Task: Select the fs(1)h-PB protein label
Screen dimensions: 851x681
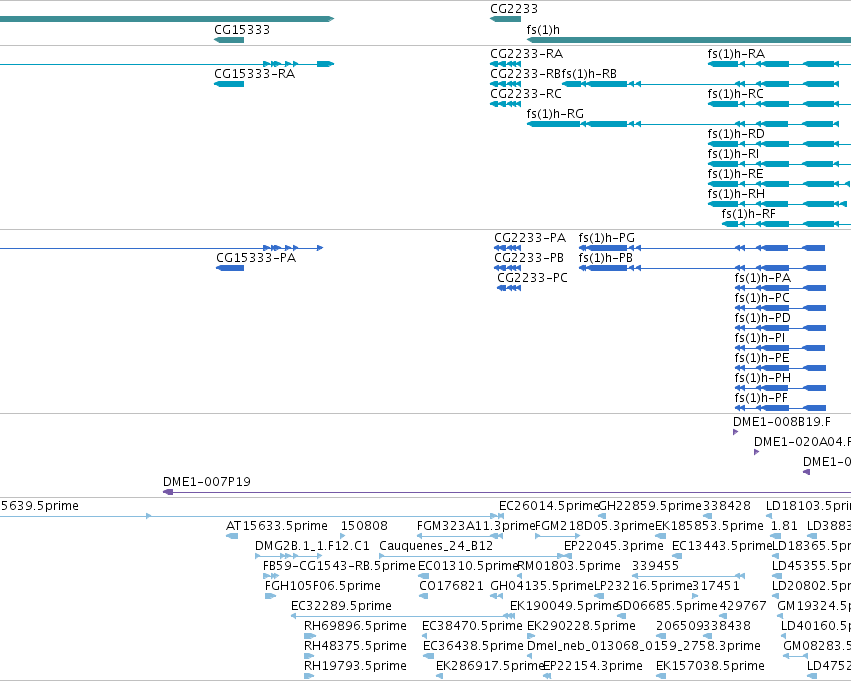Action: (x=606, y=258)
